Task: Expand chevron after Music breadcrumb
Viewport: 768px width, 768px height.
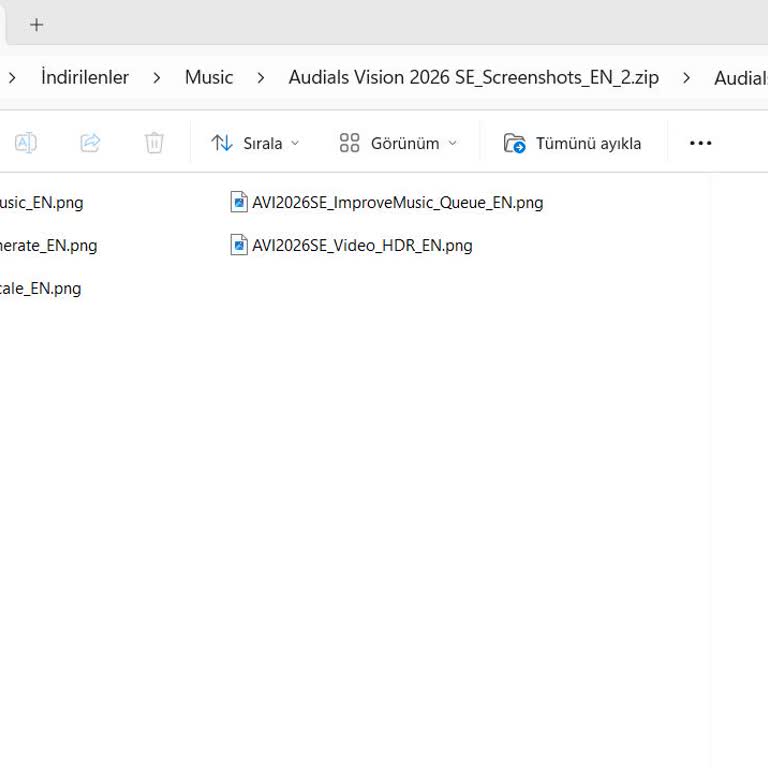Action: pyautogui.click(x=261, y=77)
